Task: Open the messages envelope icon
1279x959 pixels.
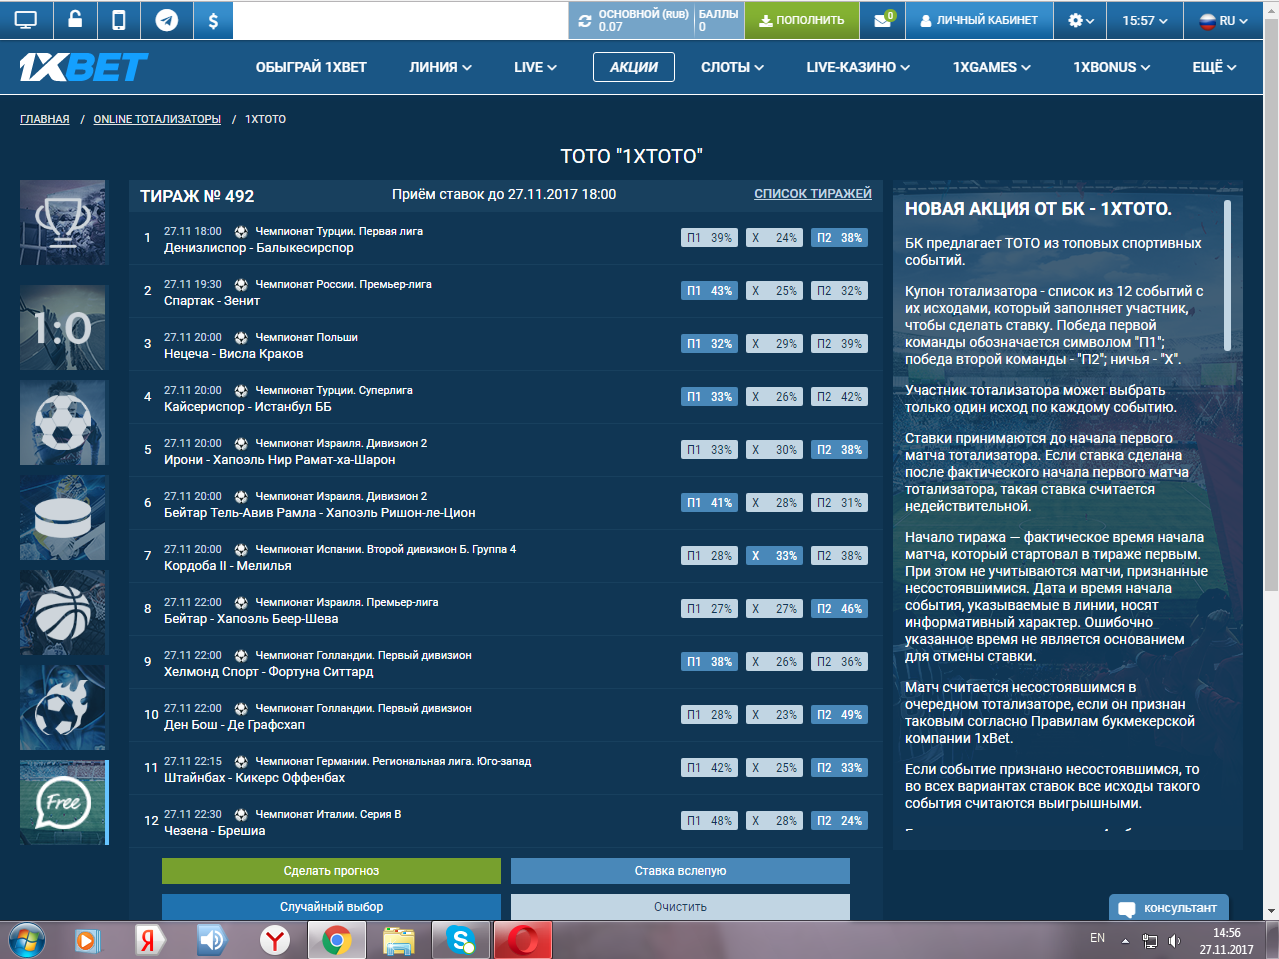Action: [883, 20]
